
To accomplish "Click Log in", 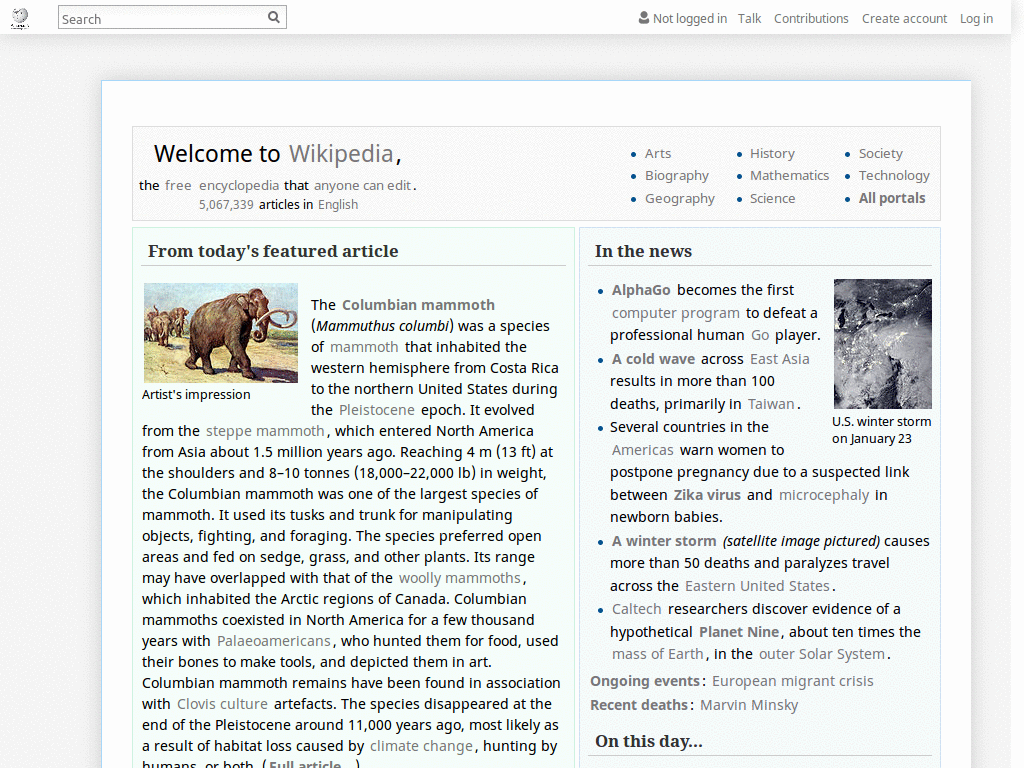I will point(976,18).
